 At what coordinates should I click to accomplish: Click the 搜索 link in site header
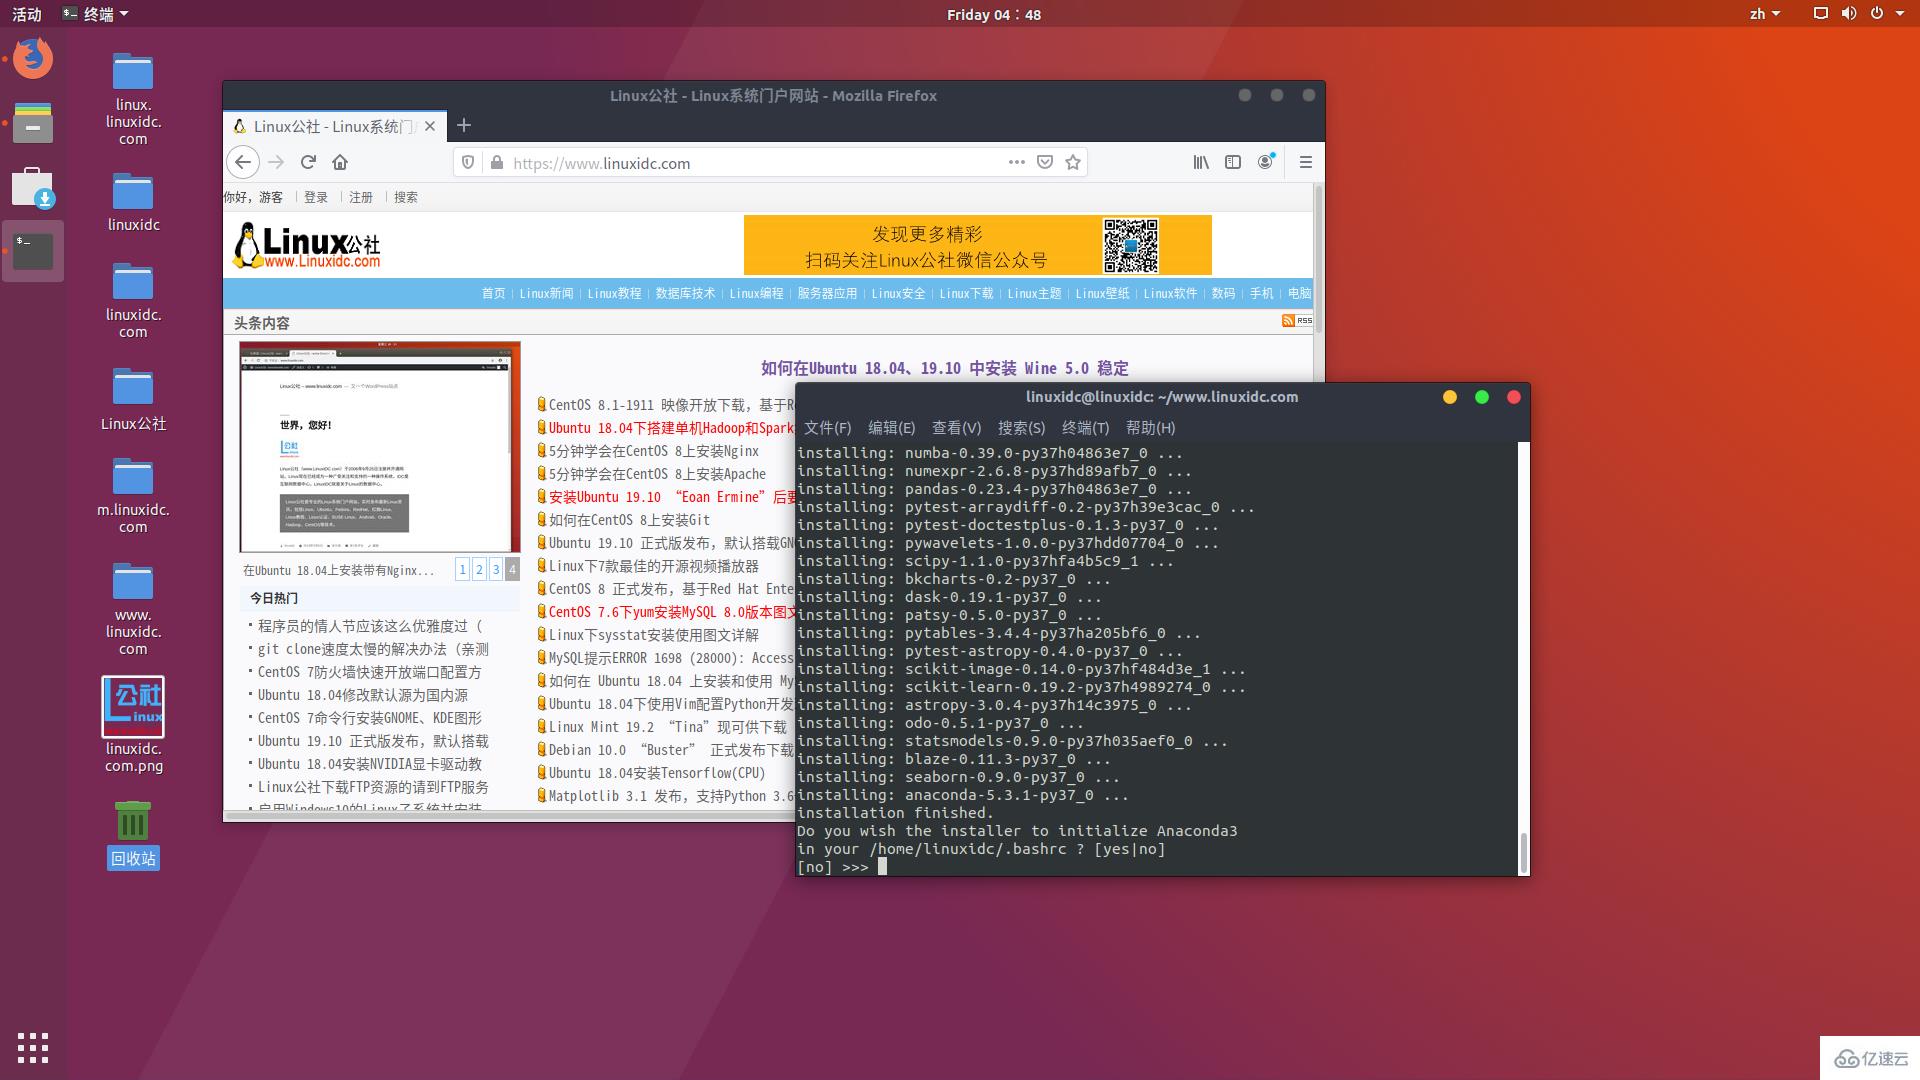[406, 197]
